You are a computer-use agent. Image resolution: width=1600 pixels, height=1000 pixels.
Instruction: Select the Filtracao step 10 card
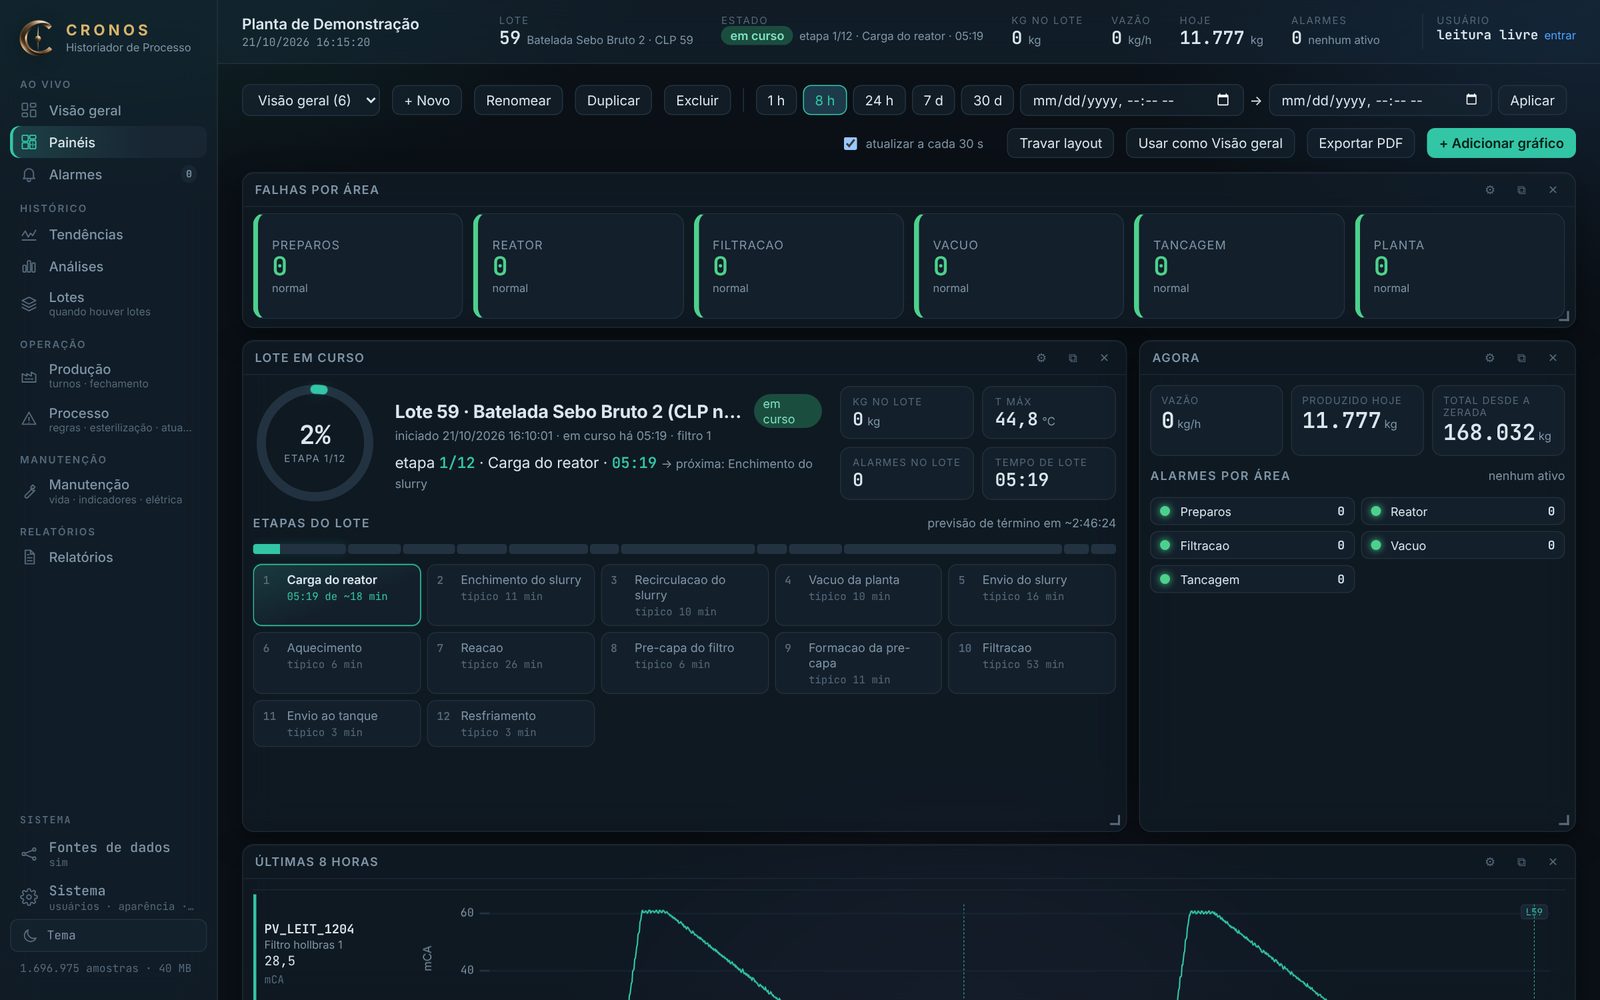[x=1031, y=663]
